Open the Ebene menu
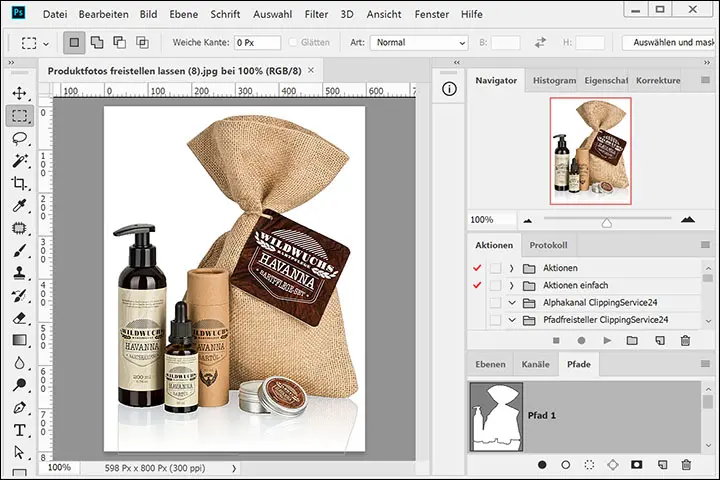Viewport: 720px width, 480px height. click(184, 14)
